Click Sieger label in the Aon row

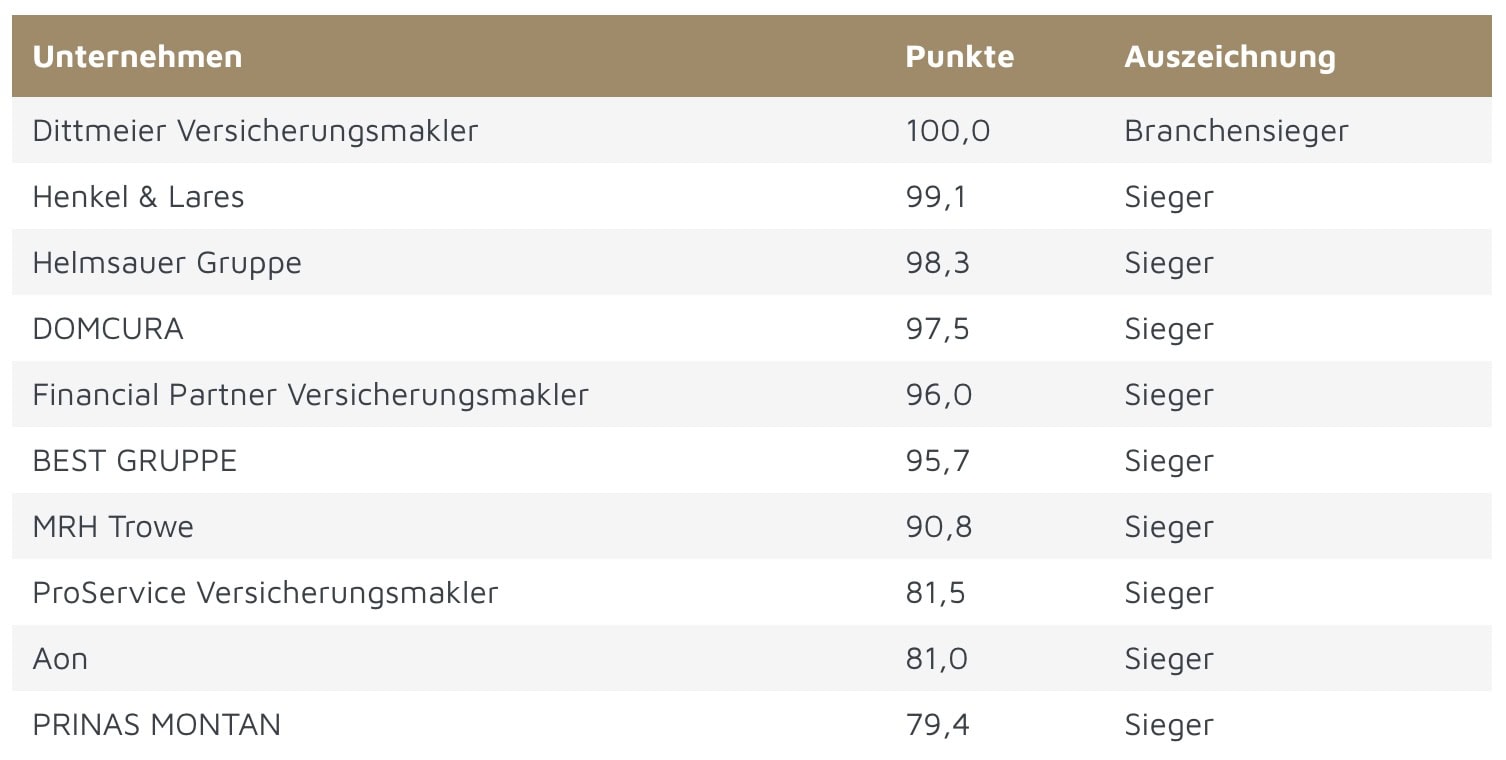1168,659
